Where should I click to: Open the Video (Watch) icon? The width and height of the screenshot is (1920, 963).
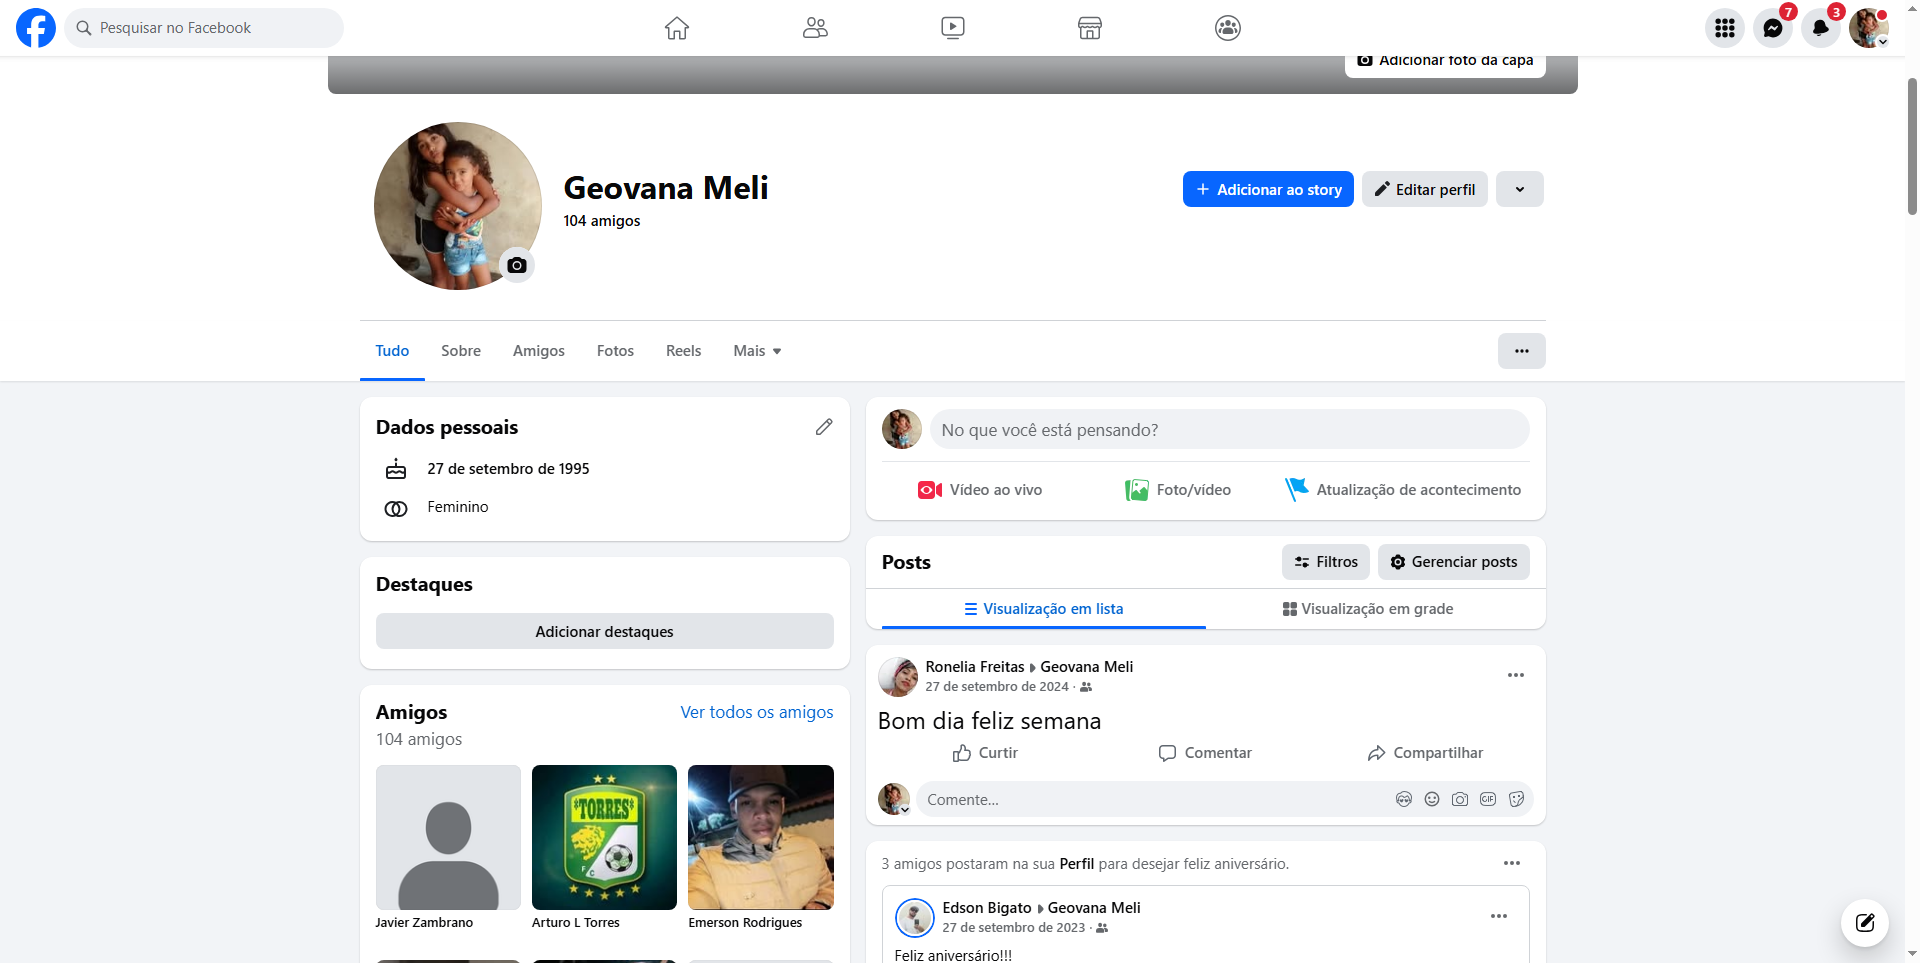coord(952,28)
